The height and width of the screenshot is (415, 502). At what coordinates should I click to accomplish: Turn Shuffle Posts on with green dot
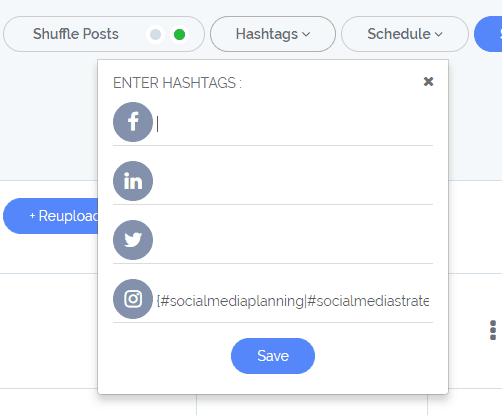click(x=179, y=34)
